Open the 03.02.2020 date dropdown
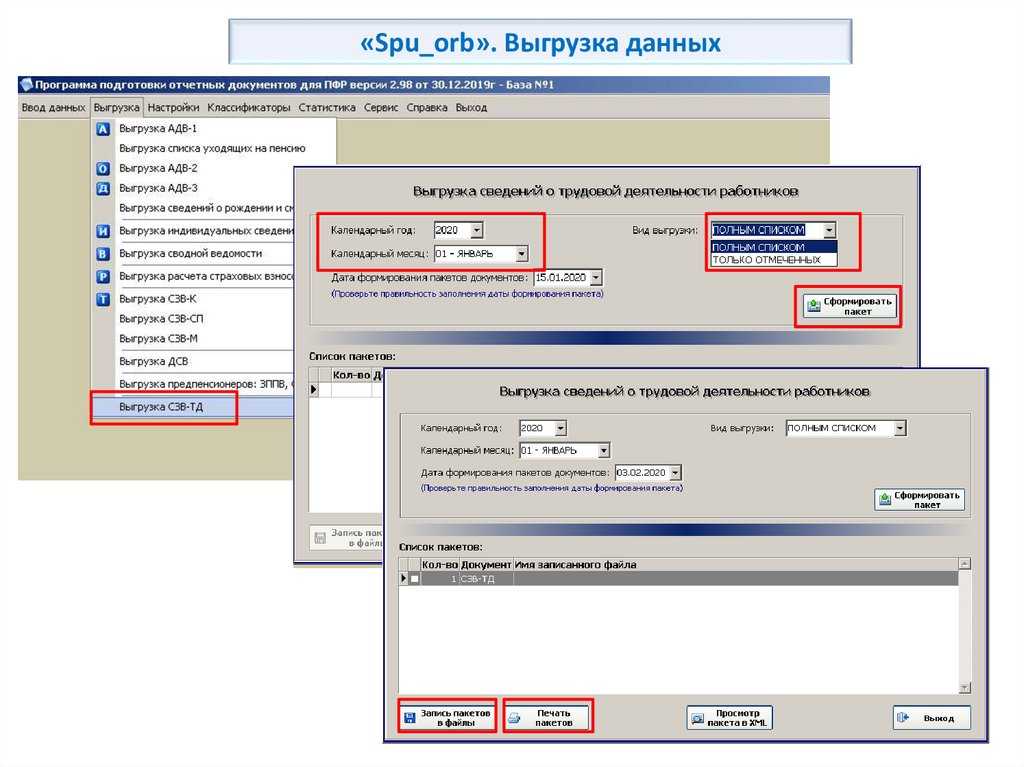The width and height of the screenshot is (1024, 767). coord(675,472)
